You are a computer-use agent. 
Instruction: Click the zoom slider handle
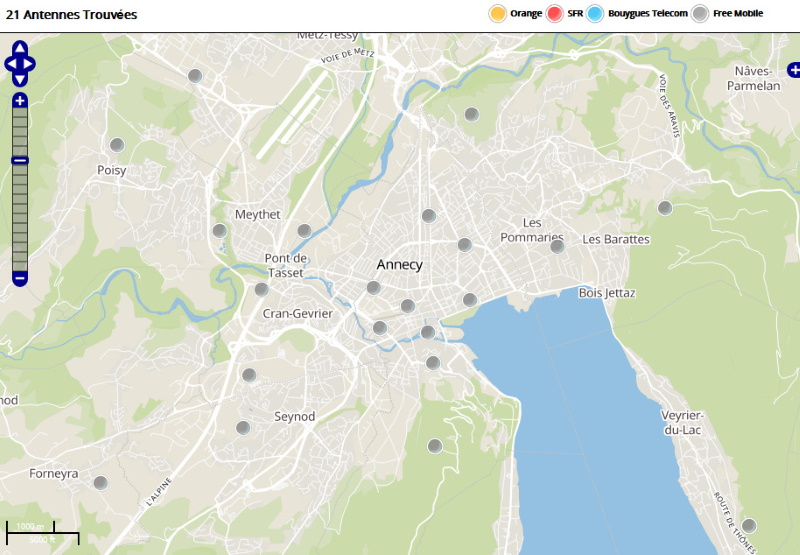tap(20, 160)
